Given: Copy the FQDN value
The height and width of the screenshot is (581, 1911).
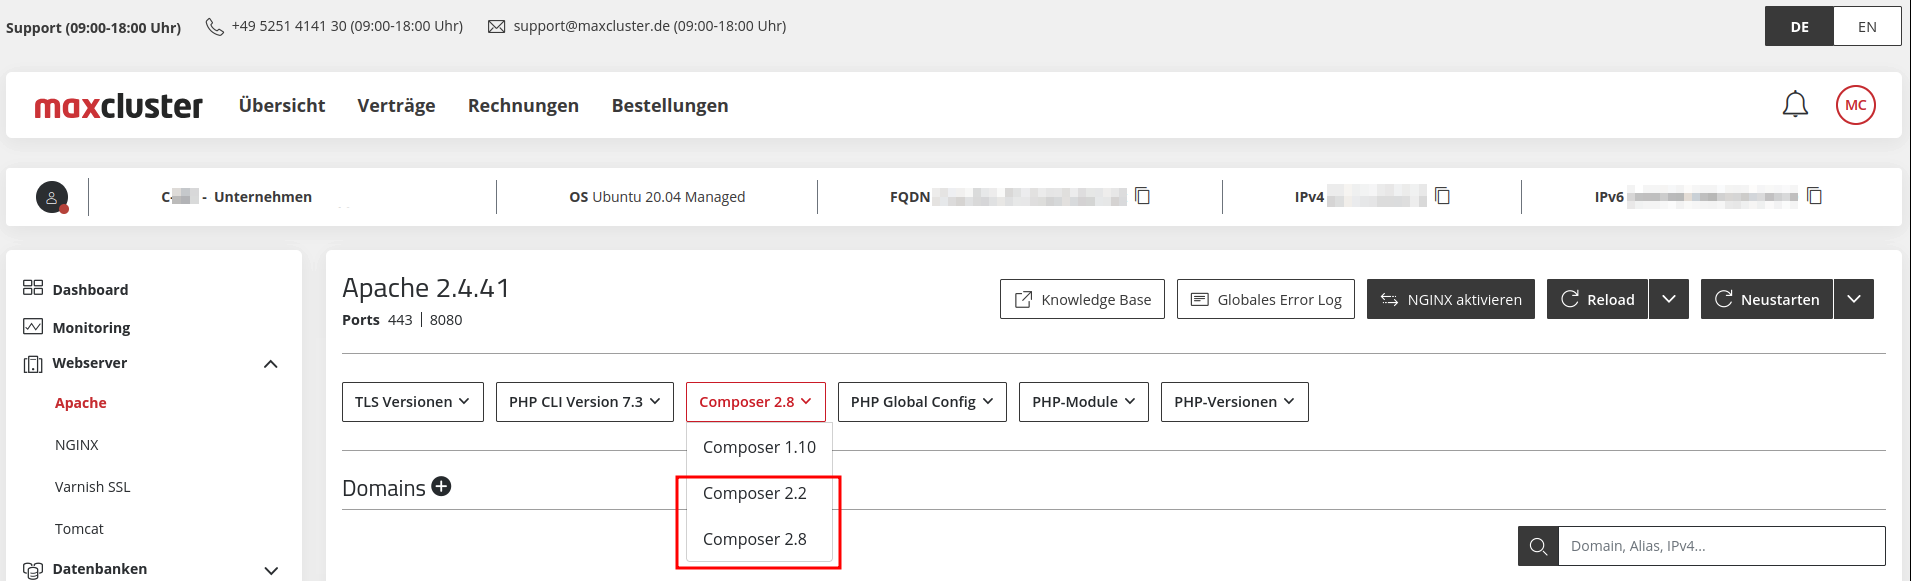Looking at the screenshot, I should (x=1142, y=196).
